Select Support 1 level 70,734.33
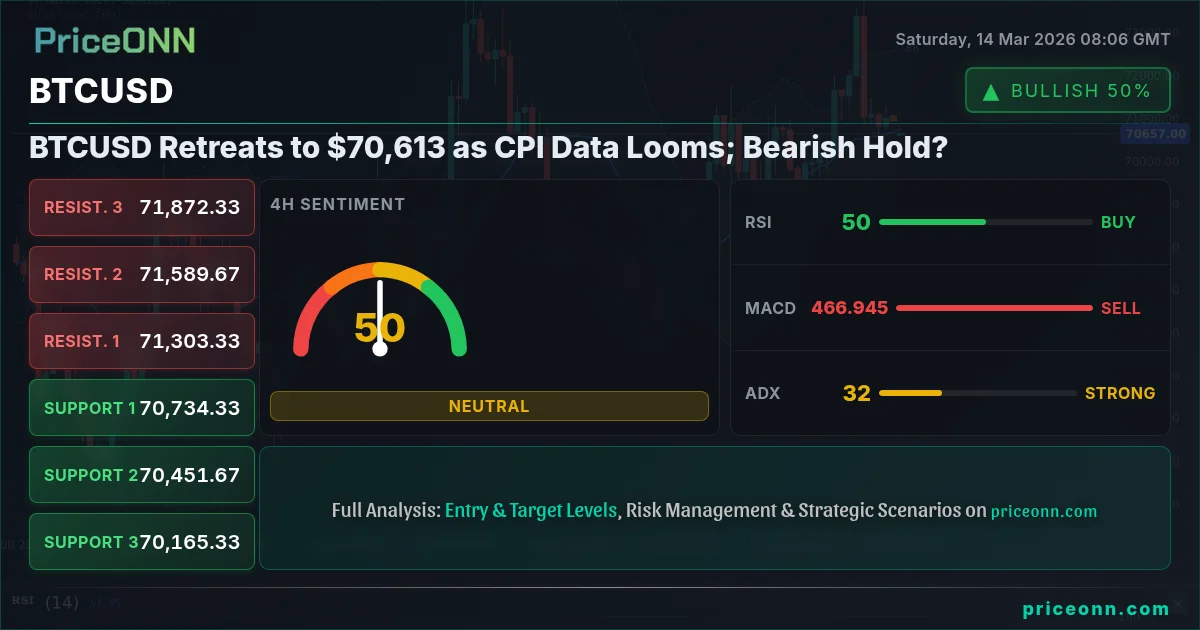The height and width of the screenshot is (630, 1200). (142, 408)
